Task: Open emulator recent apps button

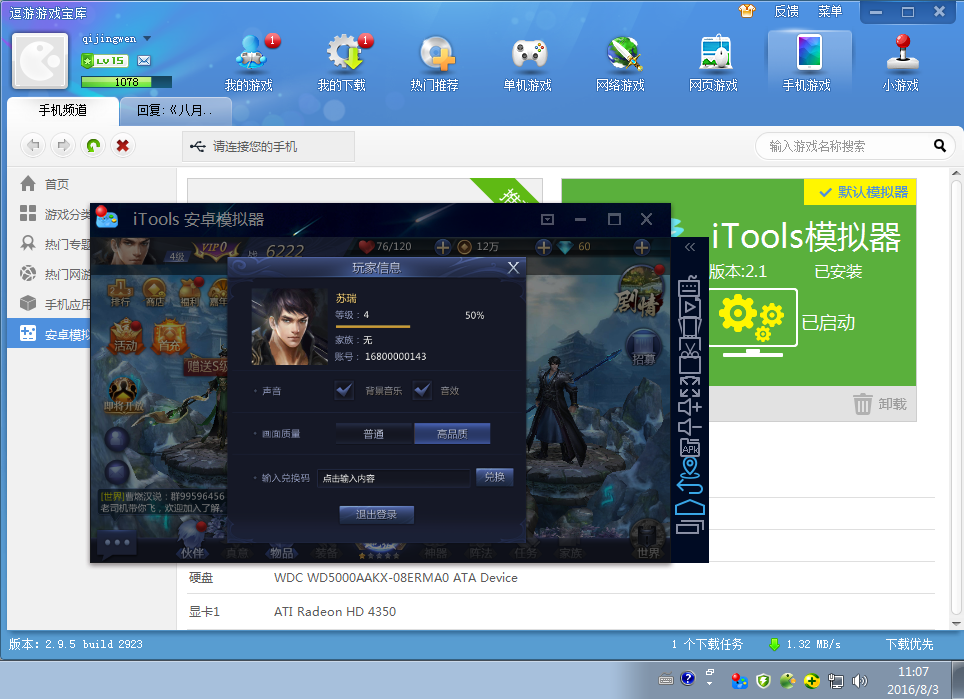Action: tap(690, 527)
